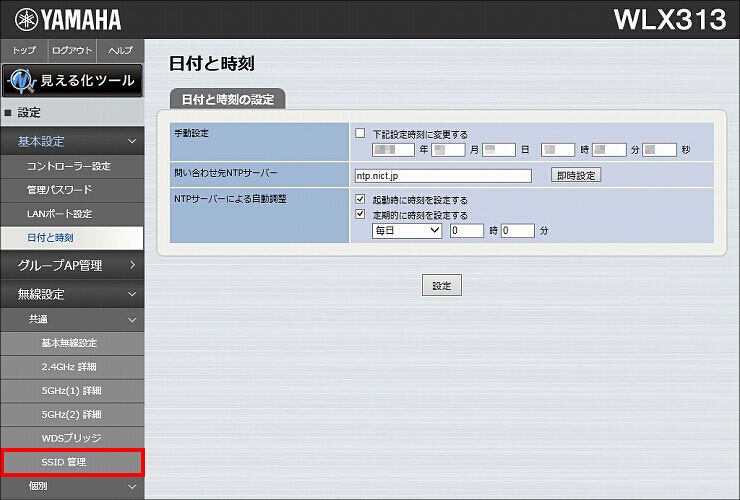The width and height of the screenshot is (740, 500).
Task: Click the 設定 sidebar header
Action: point(72,113)
